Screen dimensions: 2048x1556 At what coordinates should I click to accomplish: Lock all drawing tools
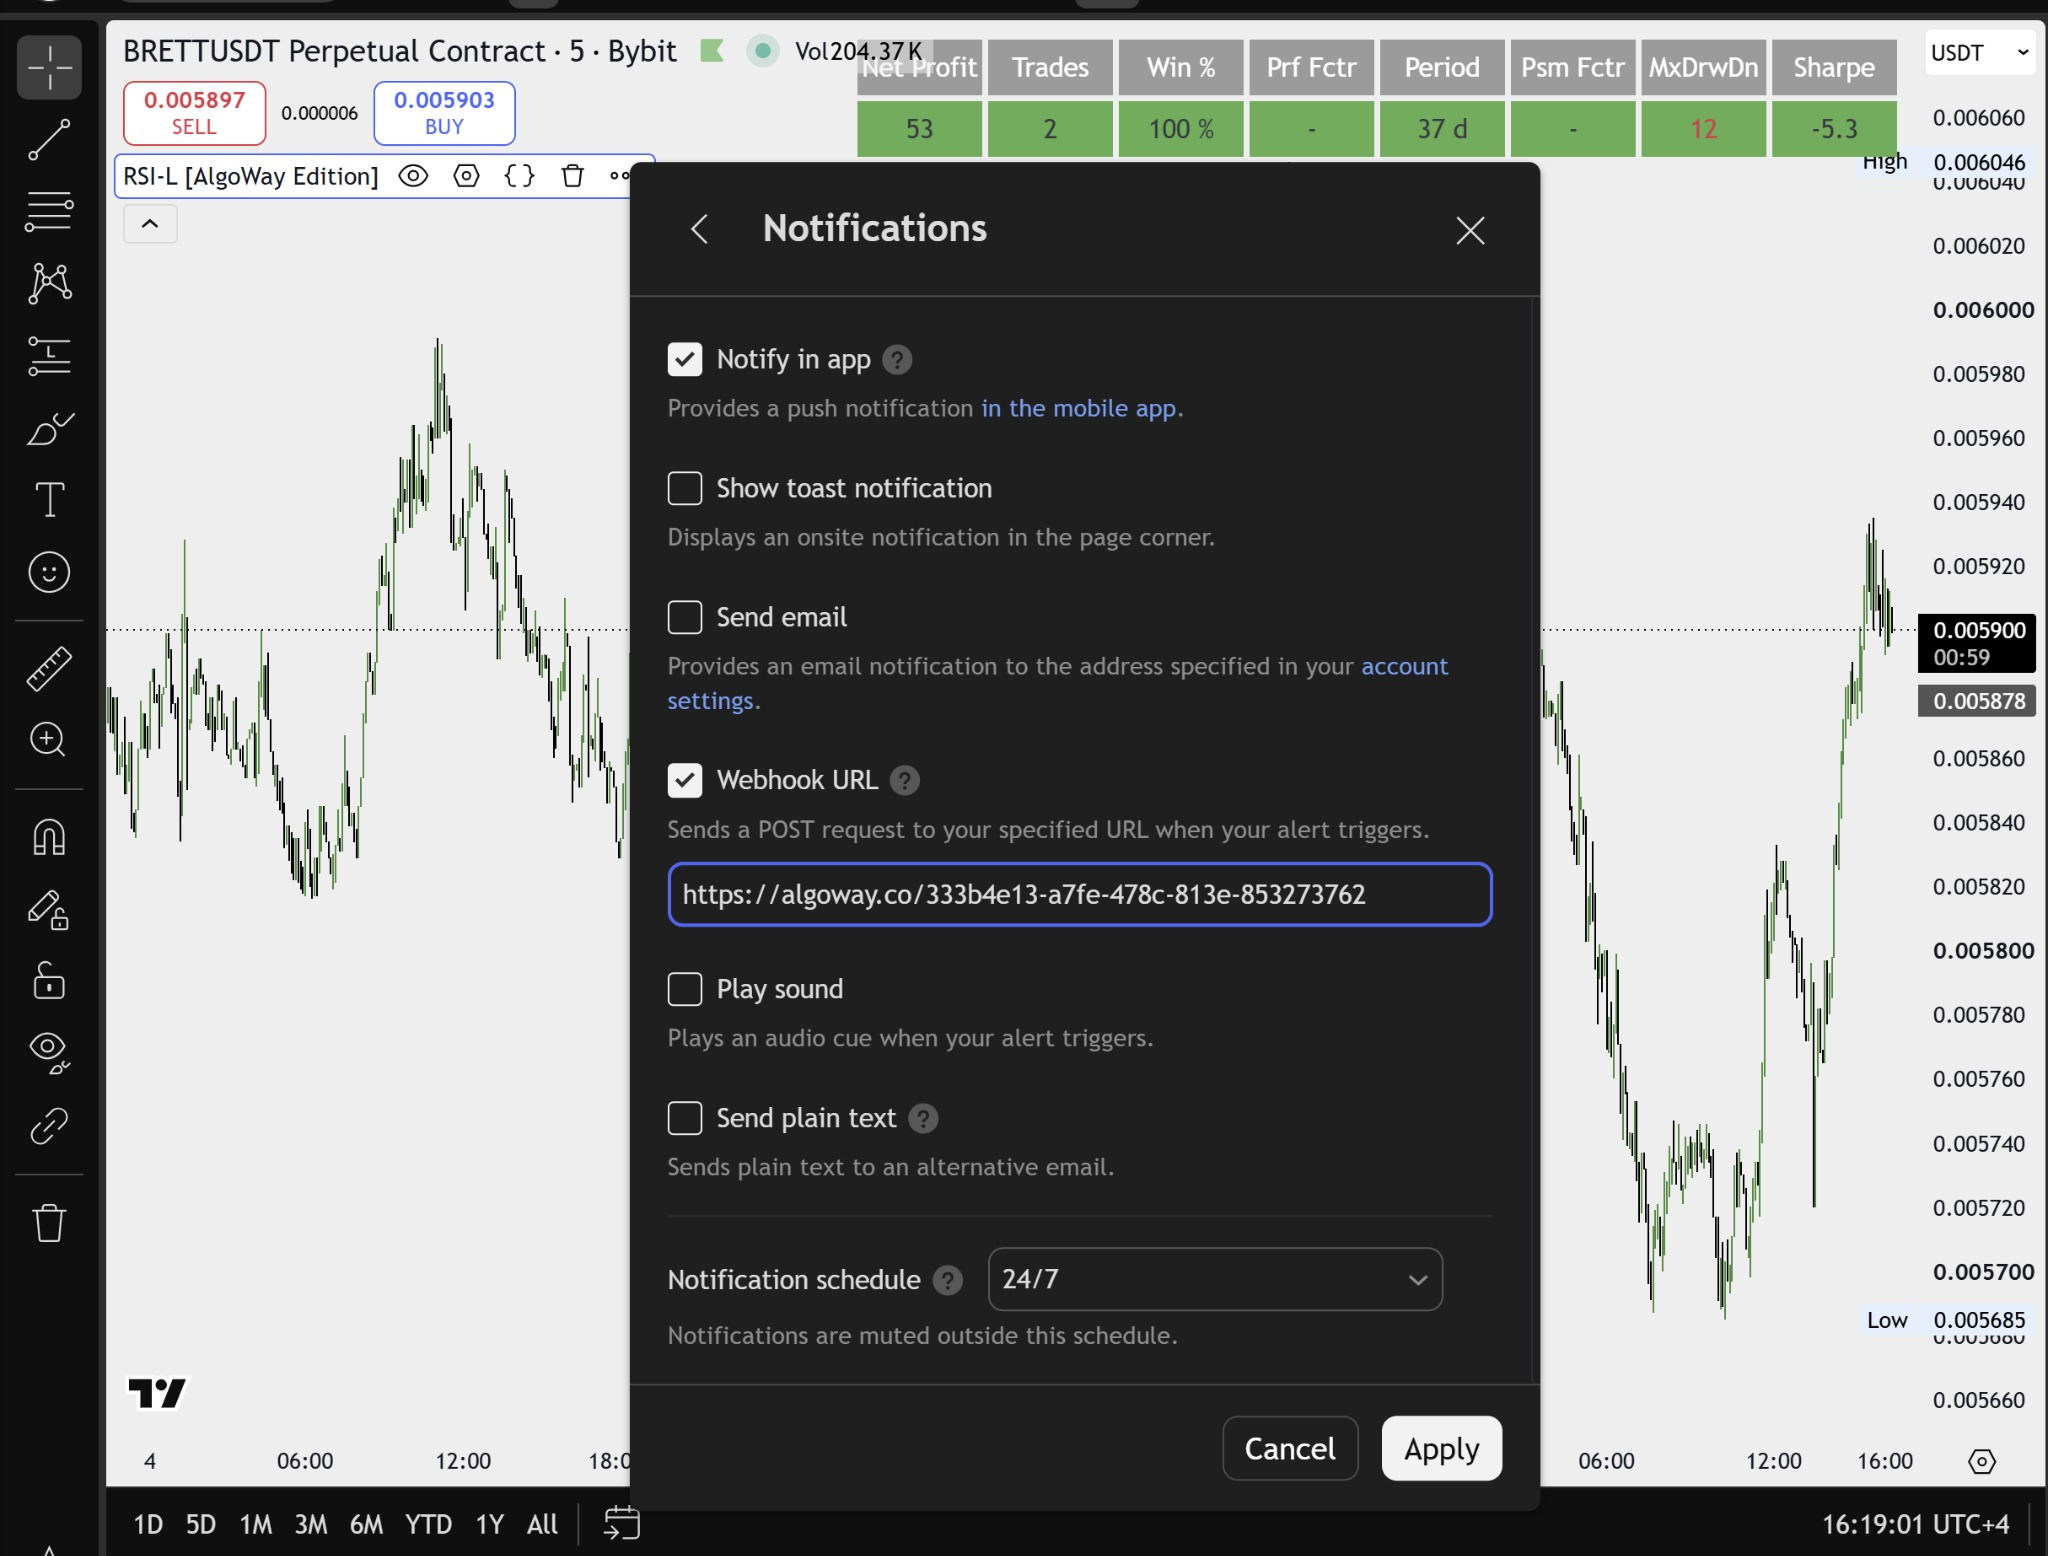49,981
